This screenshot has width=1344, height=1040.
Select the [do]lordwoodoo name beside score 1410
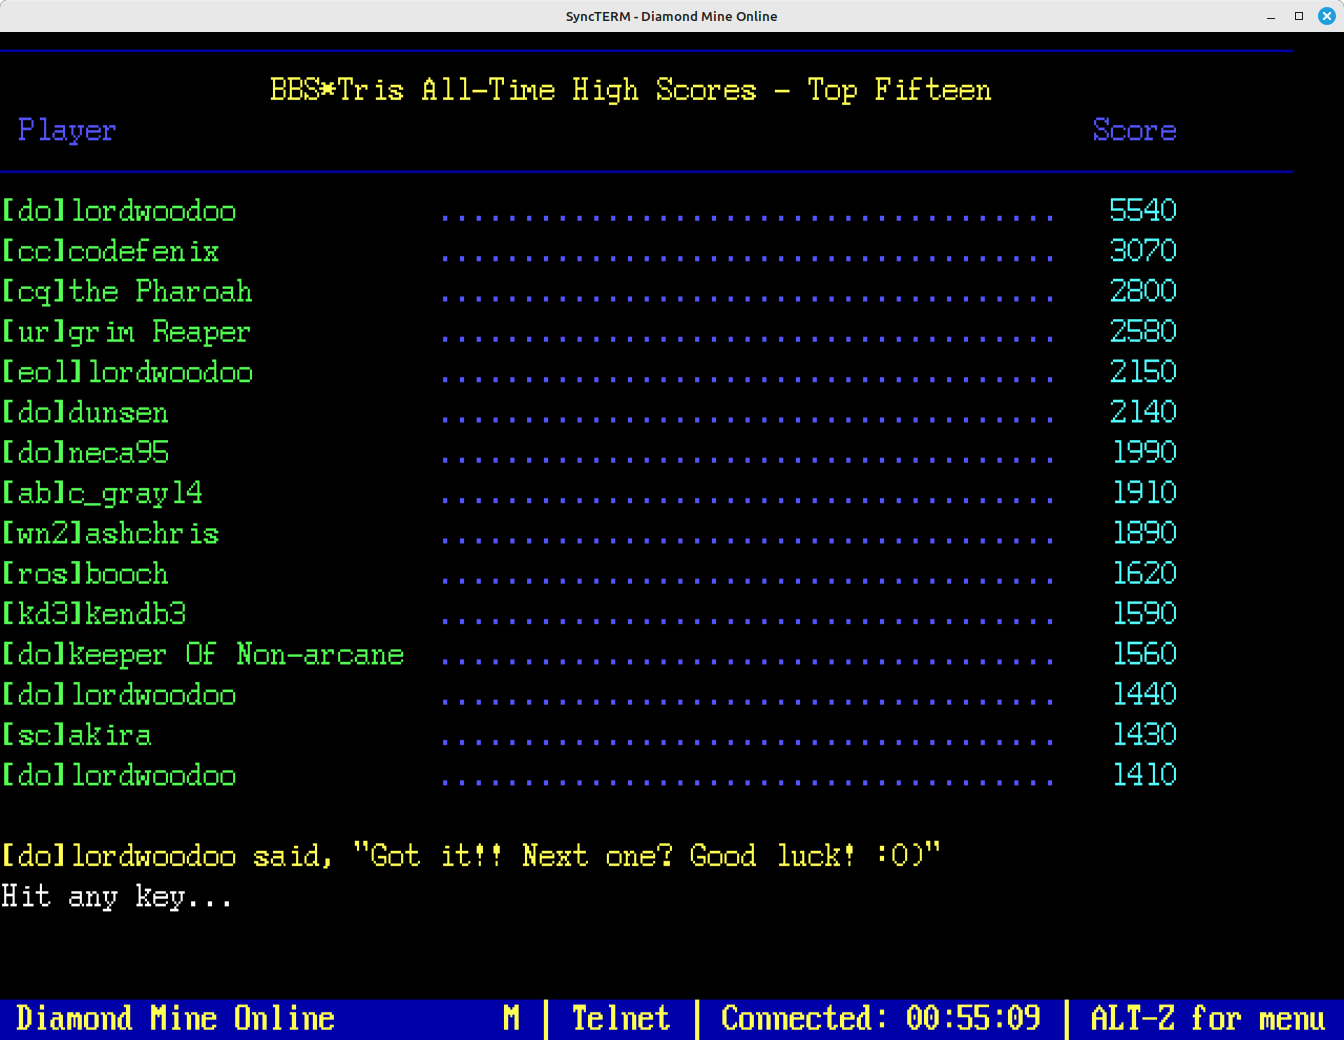[x=119, y=775]
